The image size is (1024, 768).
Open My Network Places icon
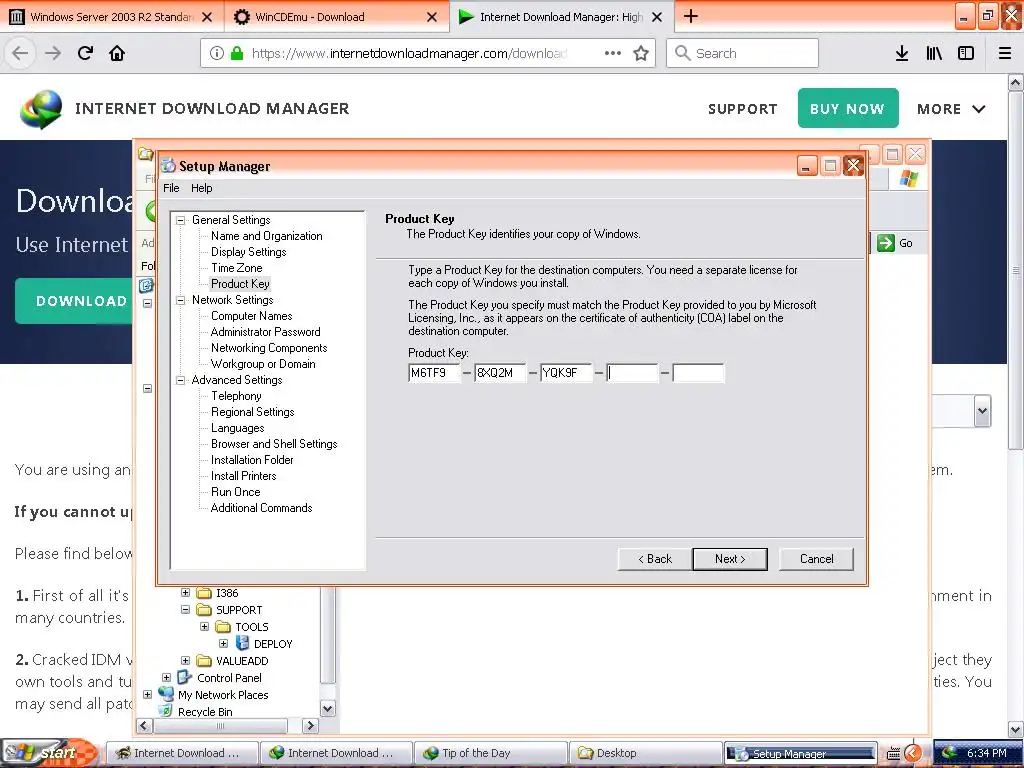pyautogui.click(x=167, y=695)
